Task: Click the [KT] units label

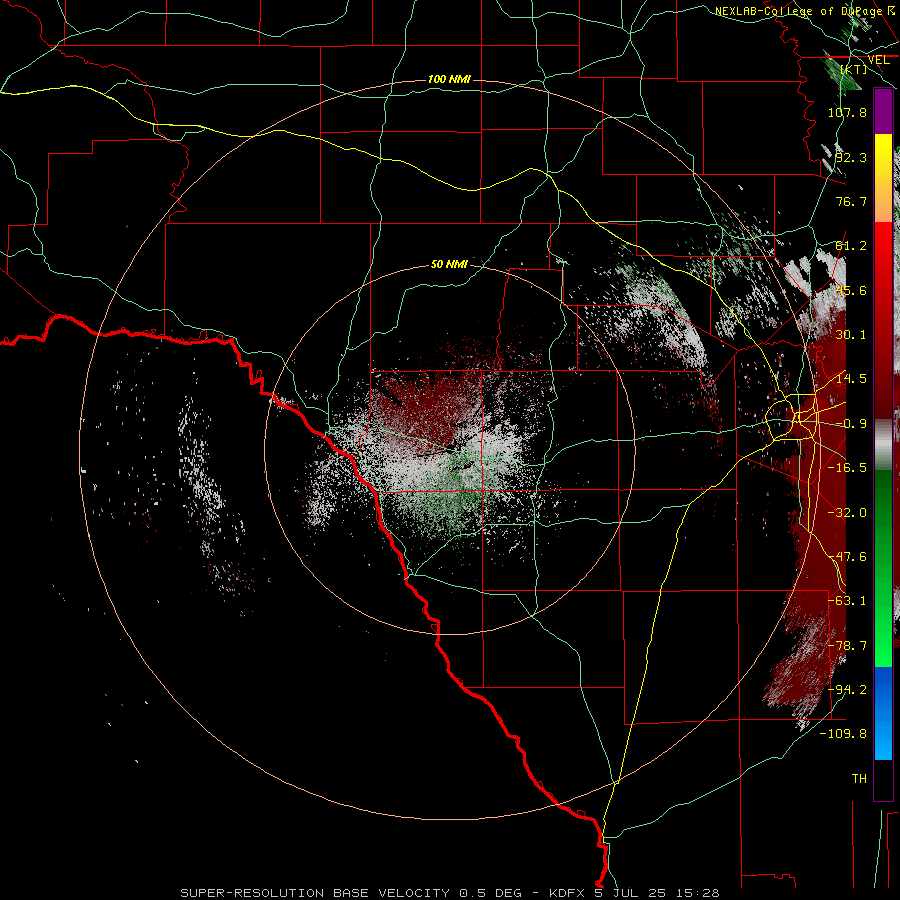Action: (x=854, y=69)
